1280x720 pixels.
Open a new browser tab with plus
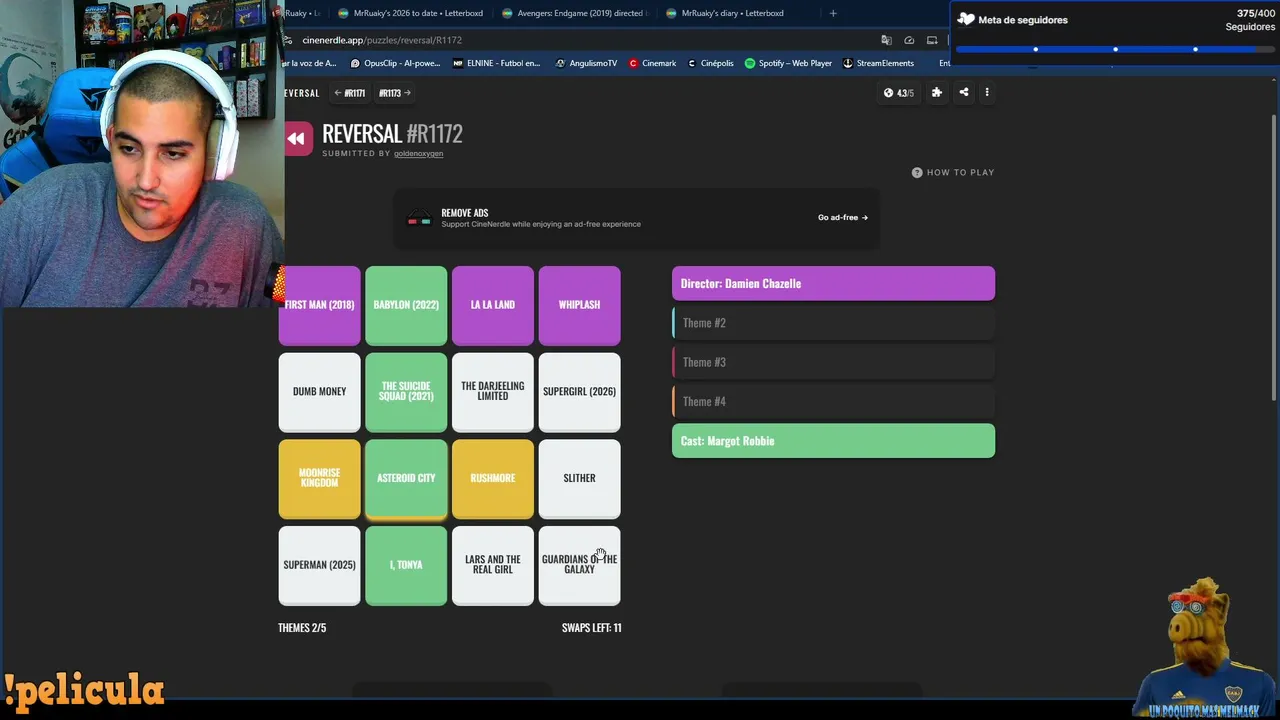click(x=833, y=14)
